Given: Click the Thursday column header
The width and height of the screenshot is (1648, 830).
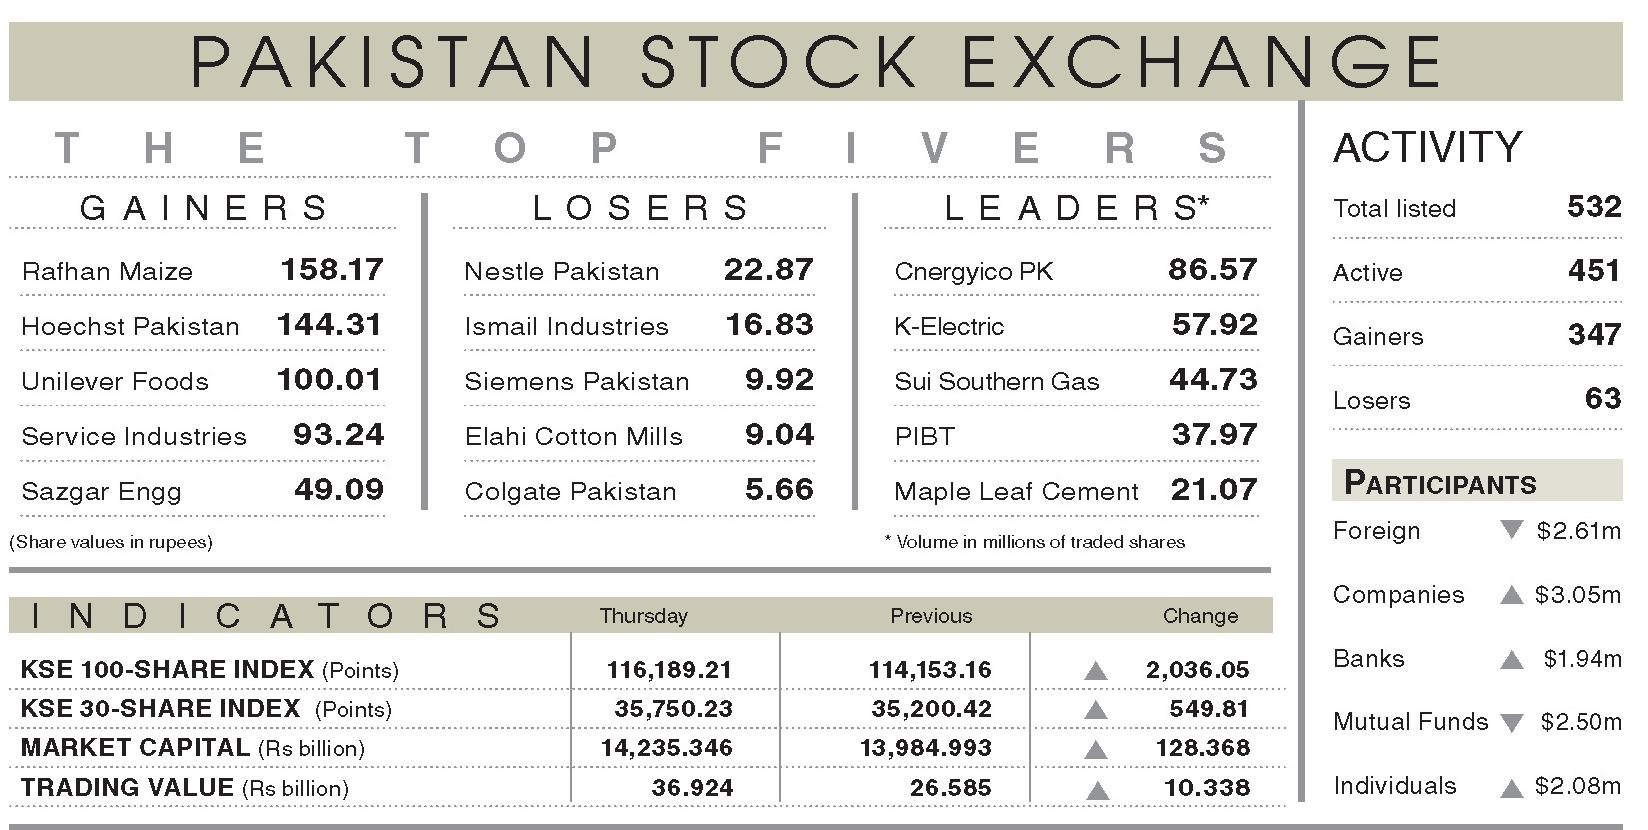Looking at the screenshot, I should click(643, 616).
